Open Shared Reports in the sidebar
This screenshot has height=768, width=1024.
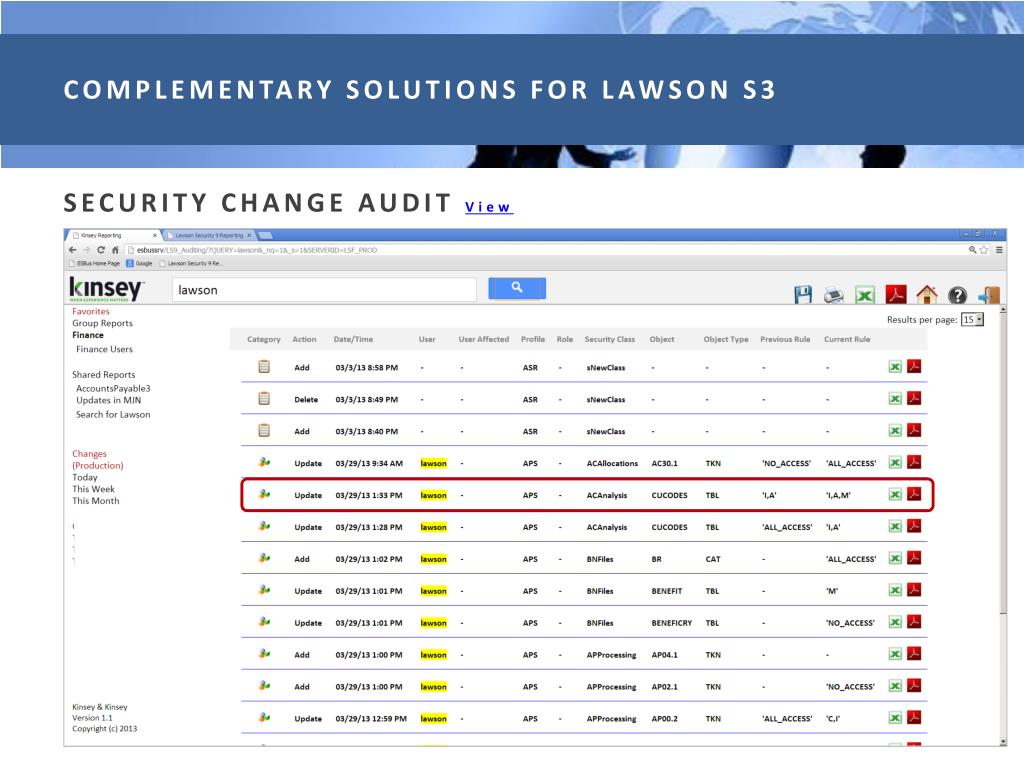coord(104,375)
